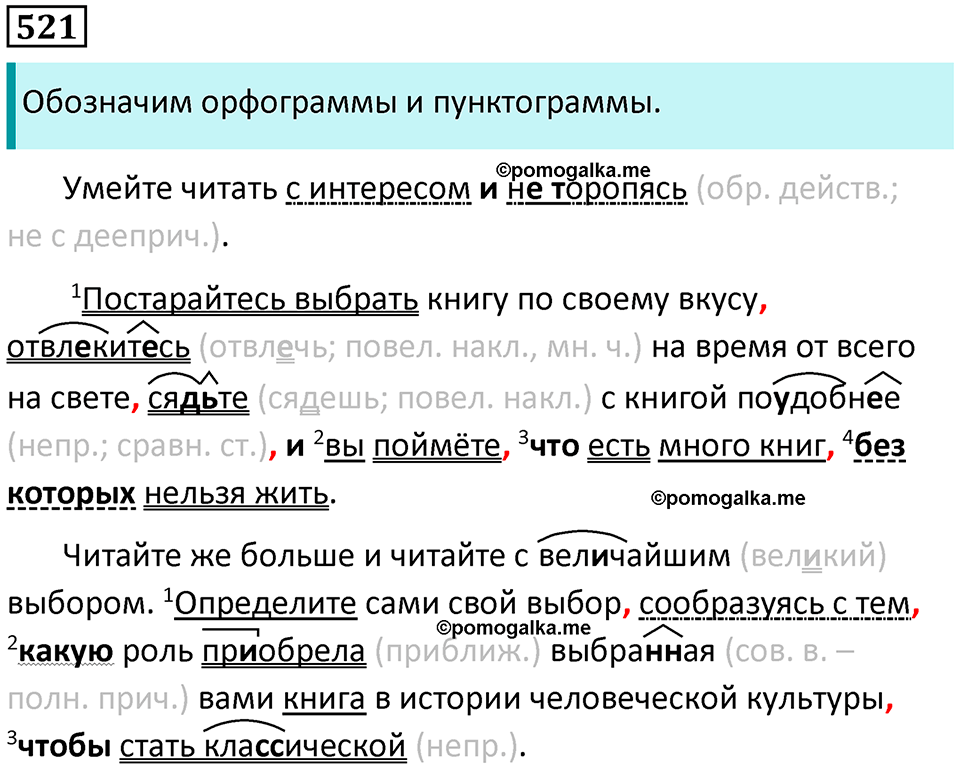Click the phrase "сами свой выбор"
The height and width of the screenshot is (769, 960).
(x=493, y=604)
